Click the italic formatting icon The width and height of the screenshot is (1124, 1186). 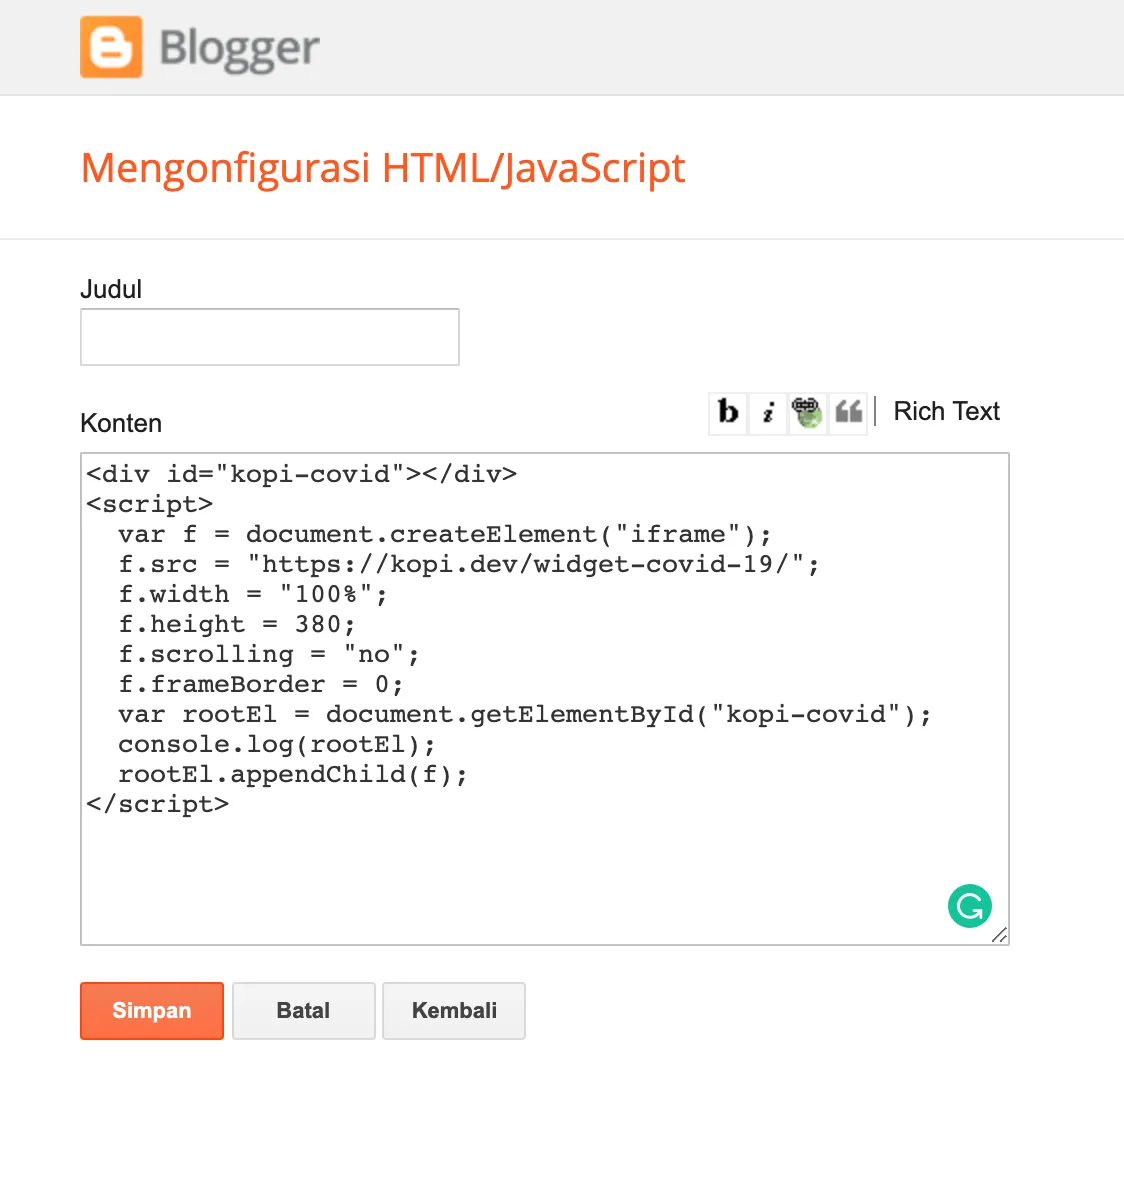(768, 412)
